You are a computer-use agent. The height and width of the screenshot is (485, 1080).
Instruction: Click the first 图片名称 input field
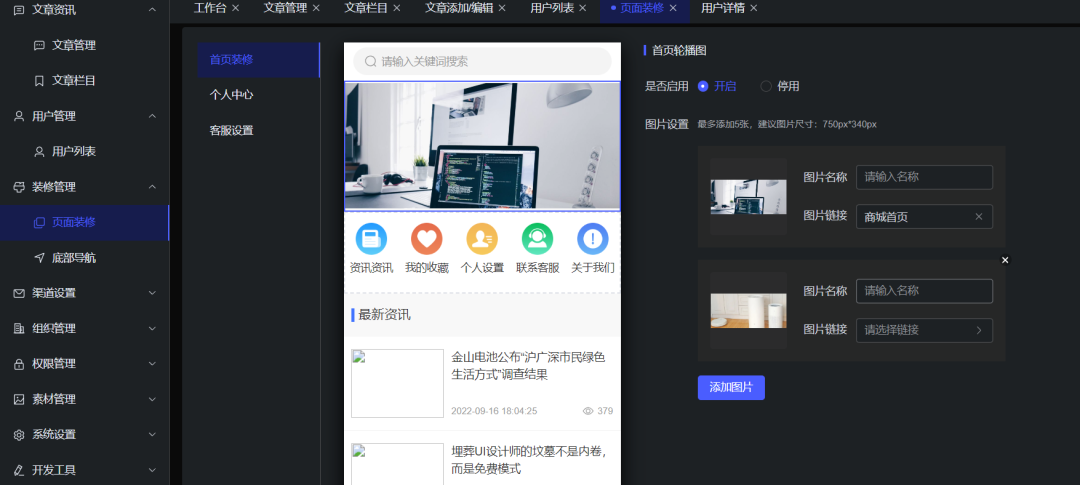(x=924, y=177)
